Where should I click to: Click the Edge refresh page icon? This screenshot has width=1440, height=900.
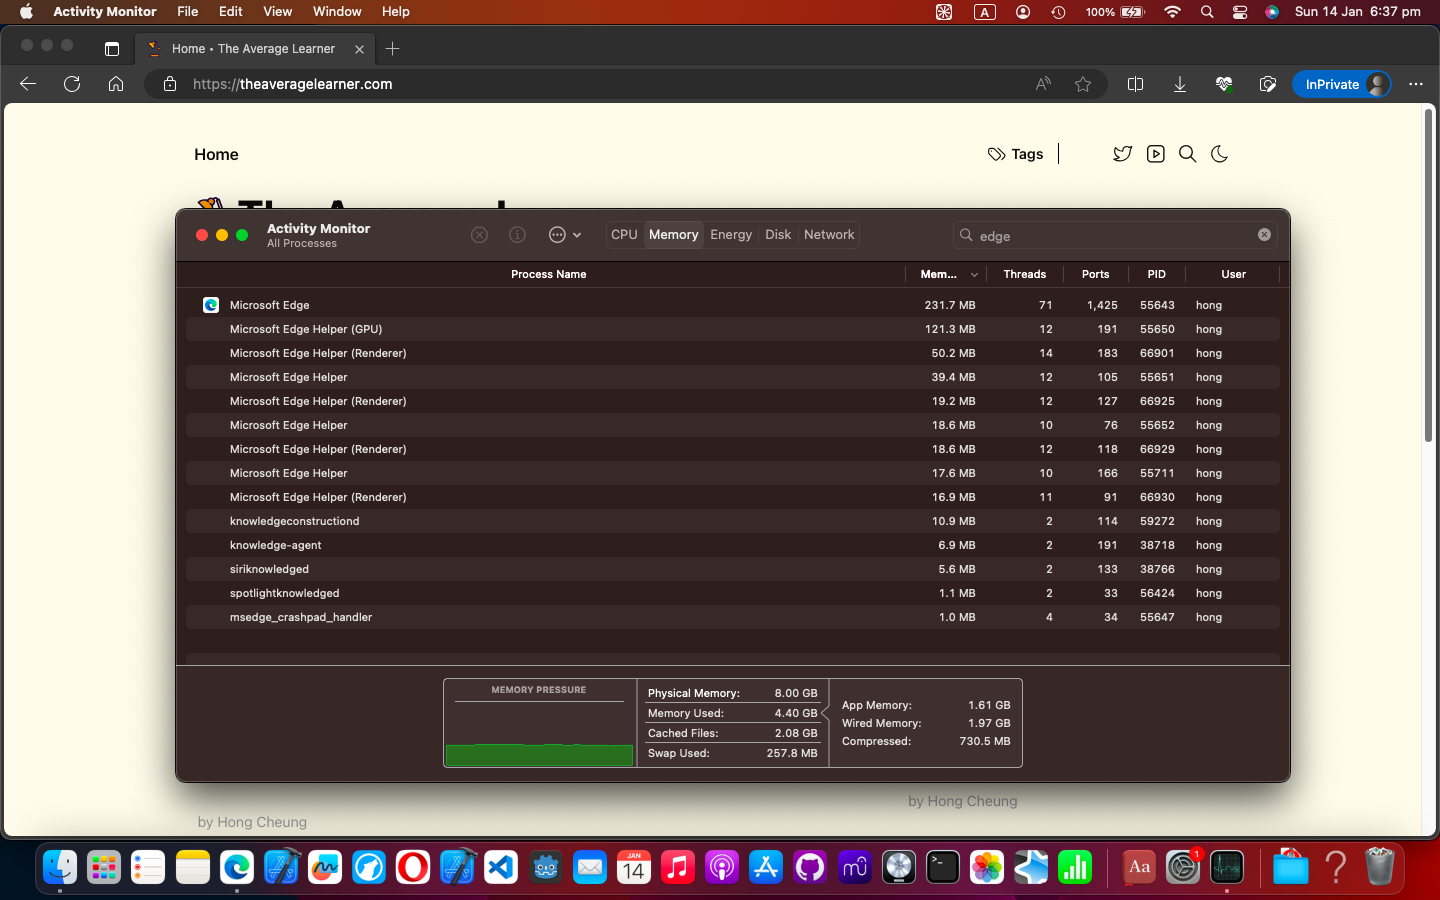[72, 84]
